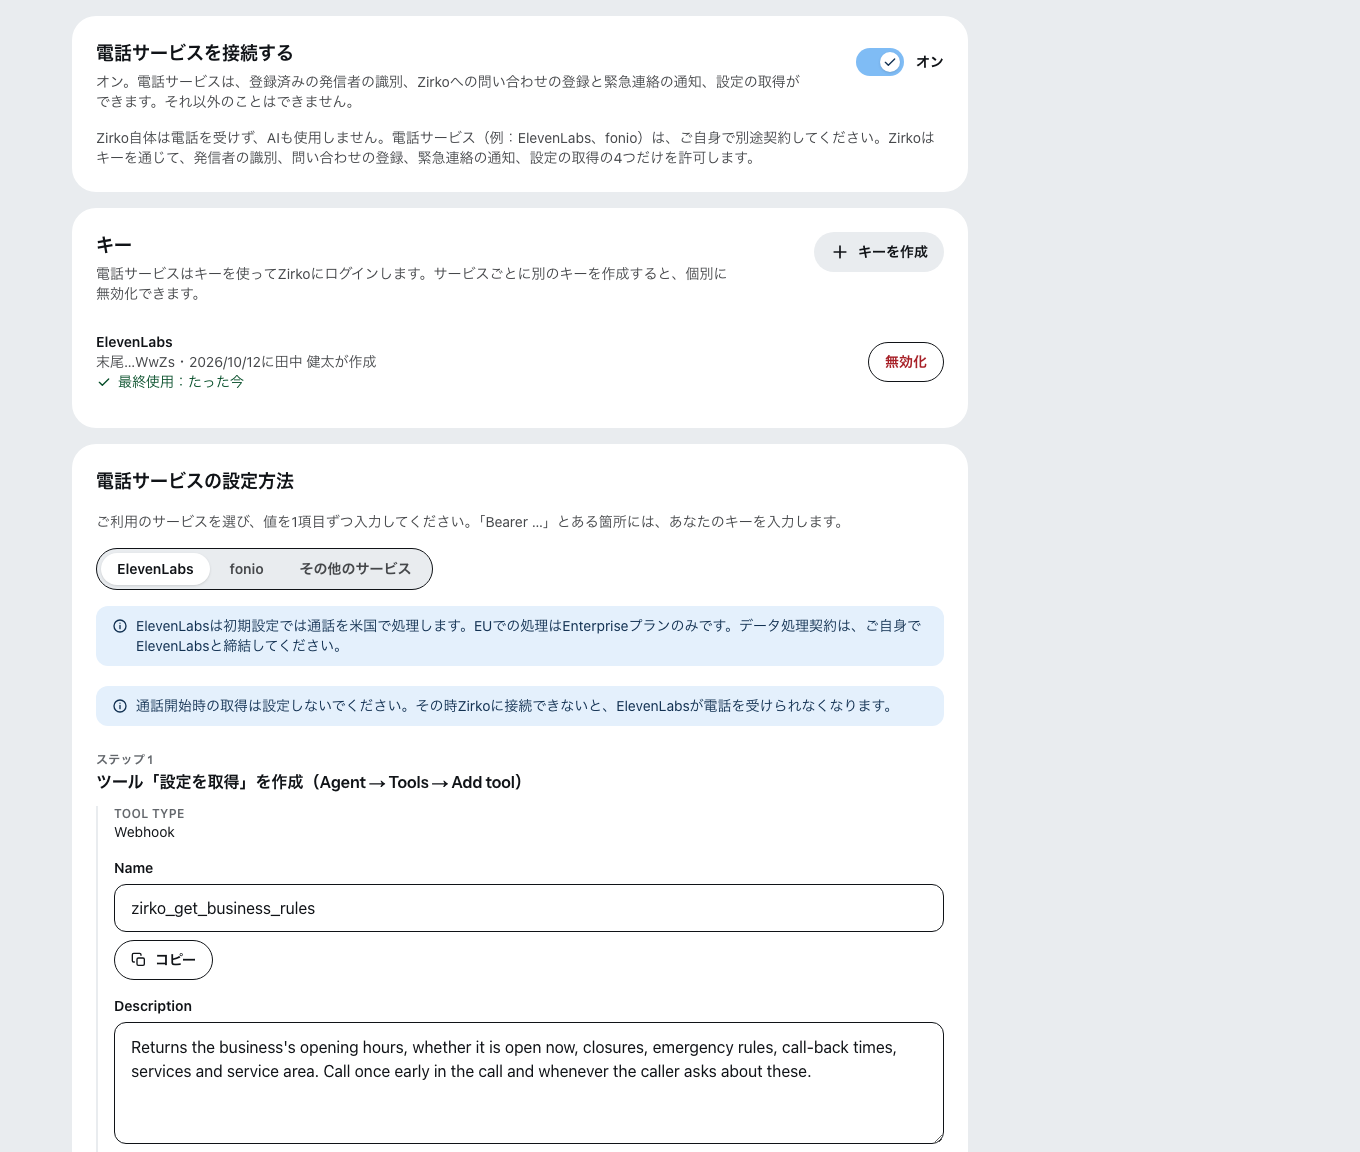
Task: Click inside the Description text area
Action: click(x=529, y=1083)
